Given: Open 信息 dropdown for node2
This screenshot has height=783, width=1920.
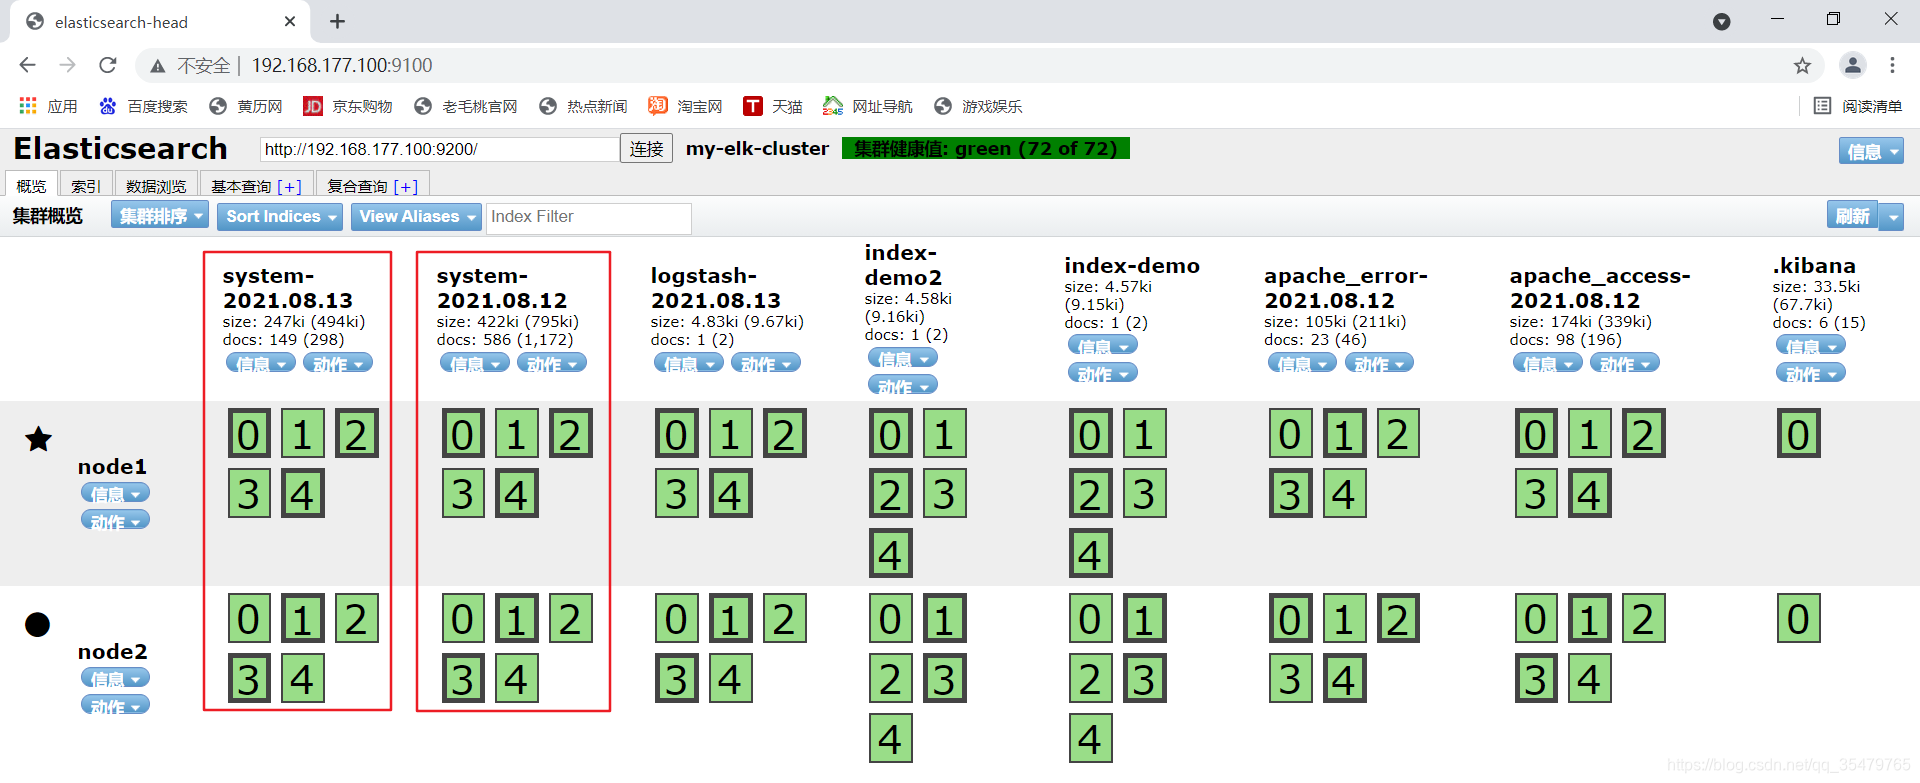Looking at the screenshot, I should (x=115, y=677).
